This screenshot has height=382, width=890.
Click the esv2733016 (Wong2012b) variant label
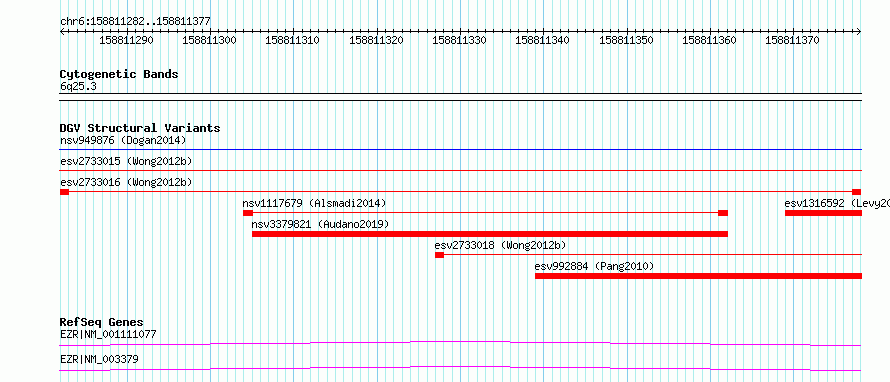[x=126, y=182]
